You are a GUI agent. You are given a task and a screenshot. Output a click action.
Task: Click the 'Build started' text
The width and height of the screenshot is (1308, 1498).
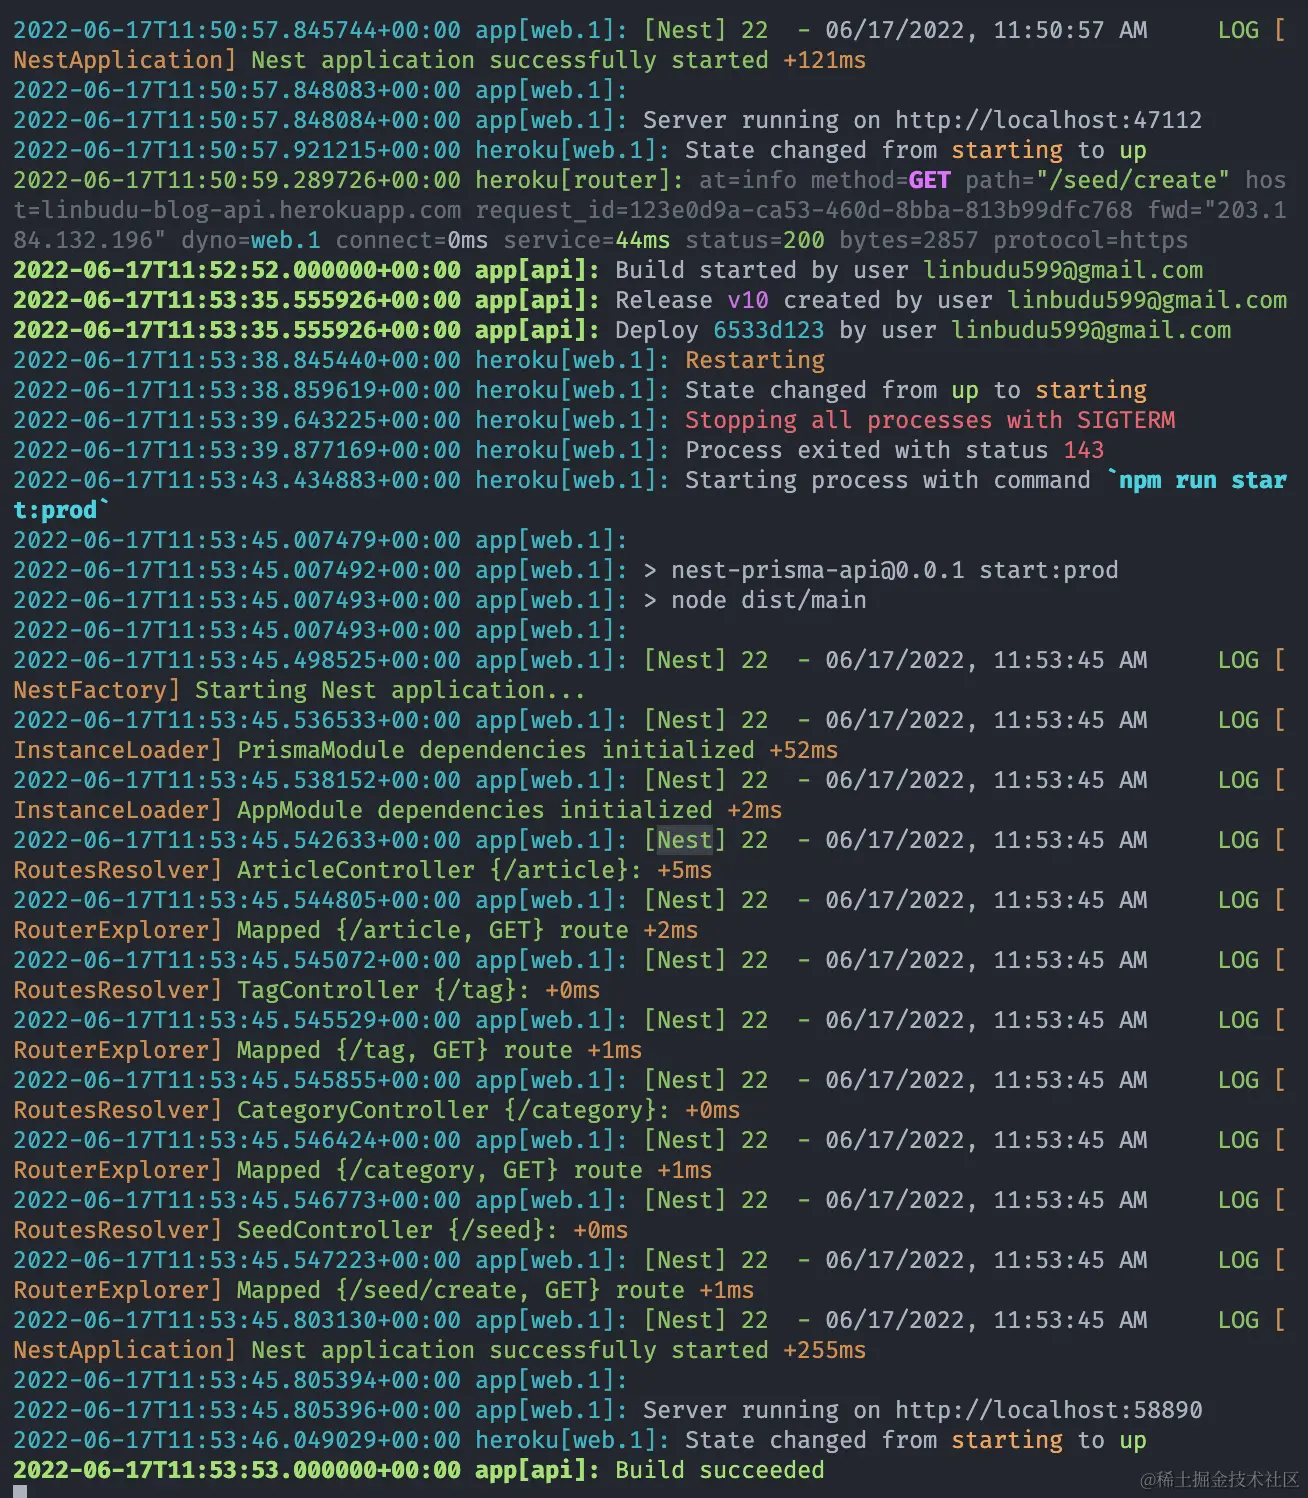coord(706,270)
